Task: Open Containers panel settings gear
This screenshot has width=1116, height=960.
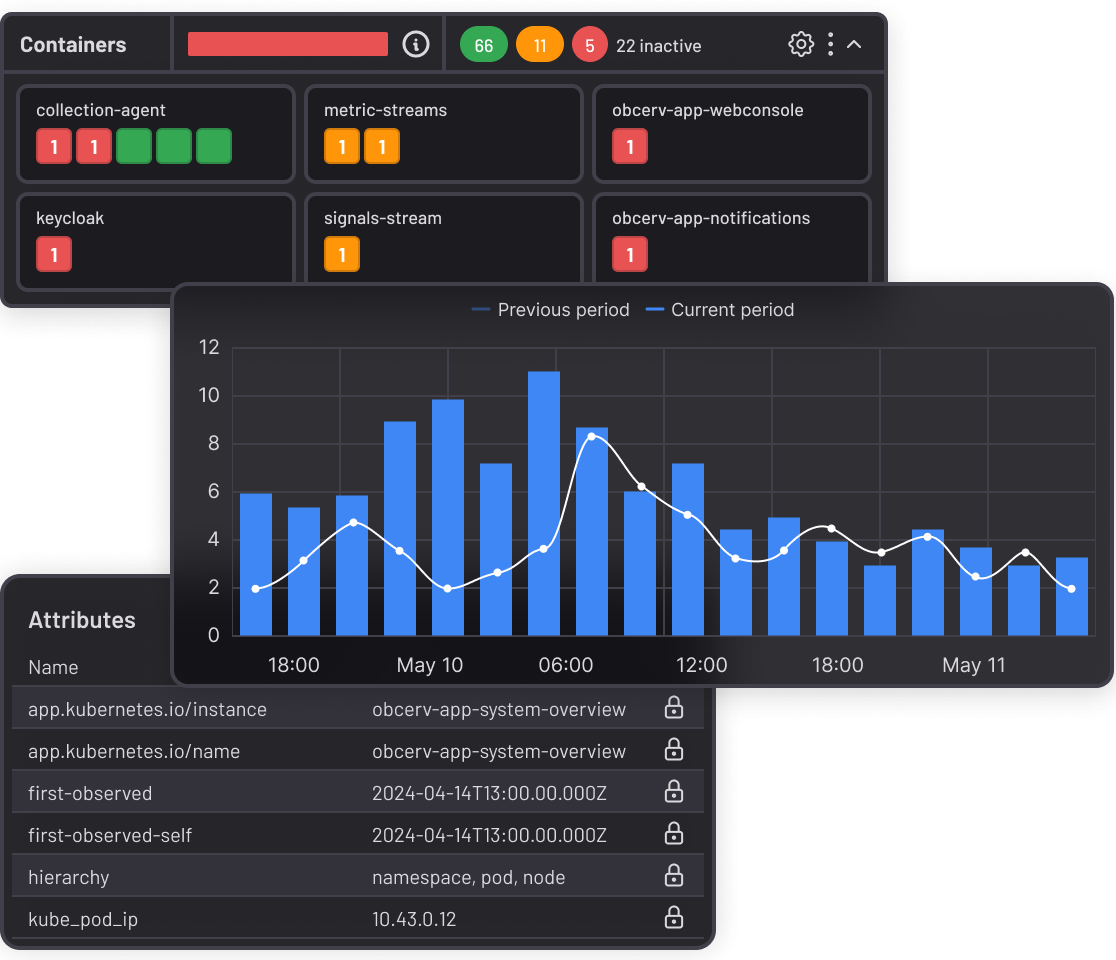Action: coord(801,44)
